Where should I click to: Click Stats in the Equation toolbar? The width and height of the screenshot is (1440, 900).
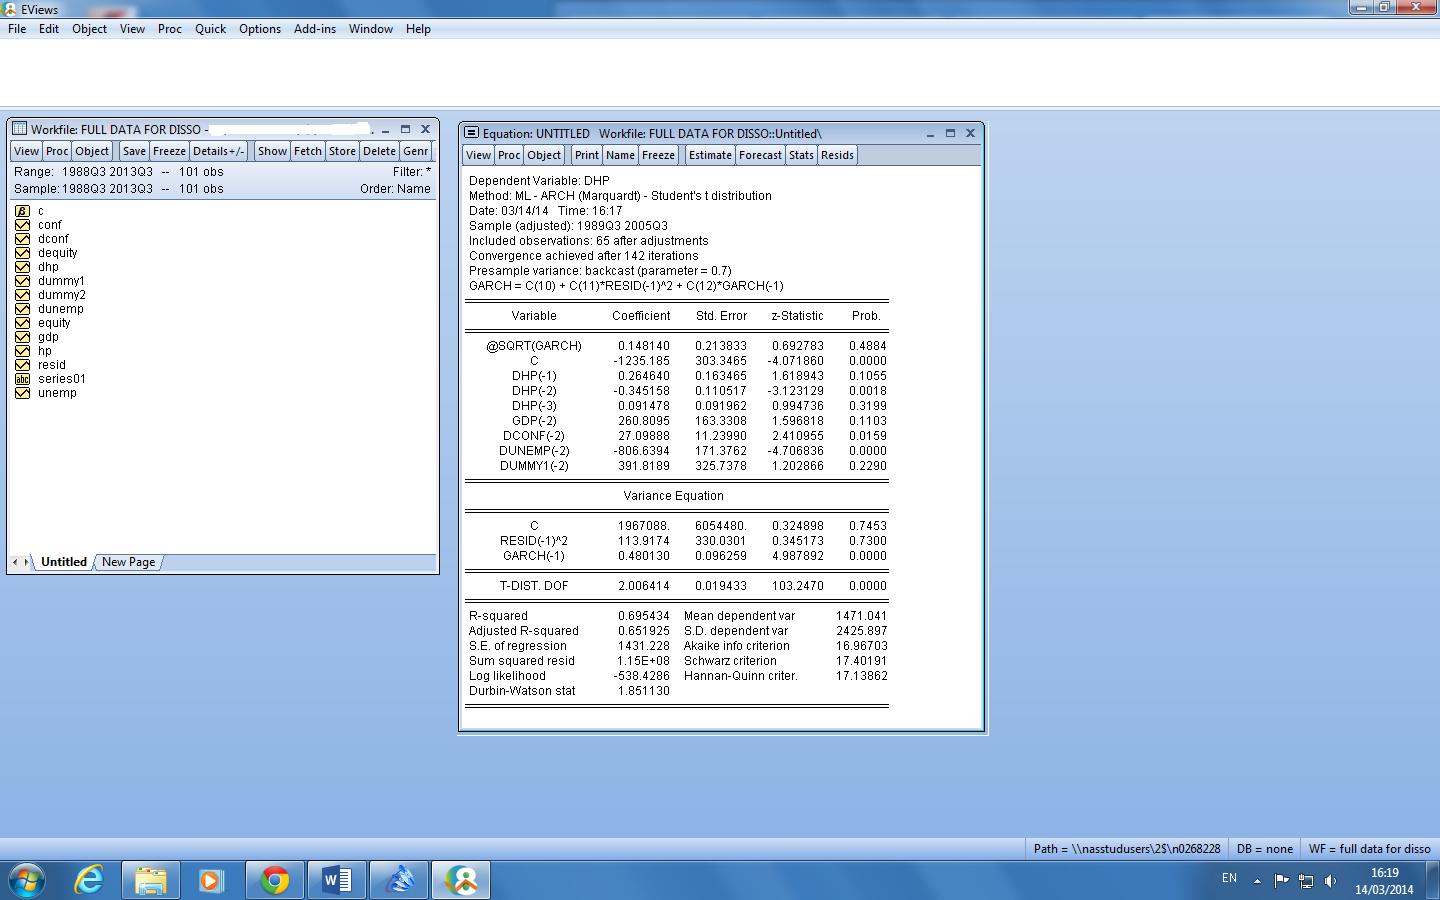pos(801,155)
